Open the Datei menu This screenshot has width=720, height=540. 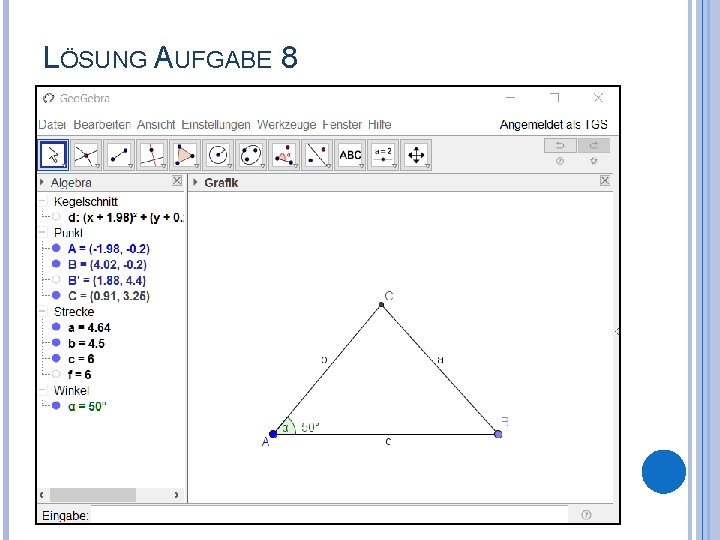click(52, 125)
